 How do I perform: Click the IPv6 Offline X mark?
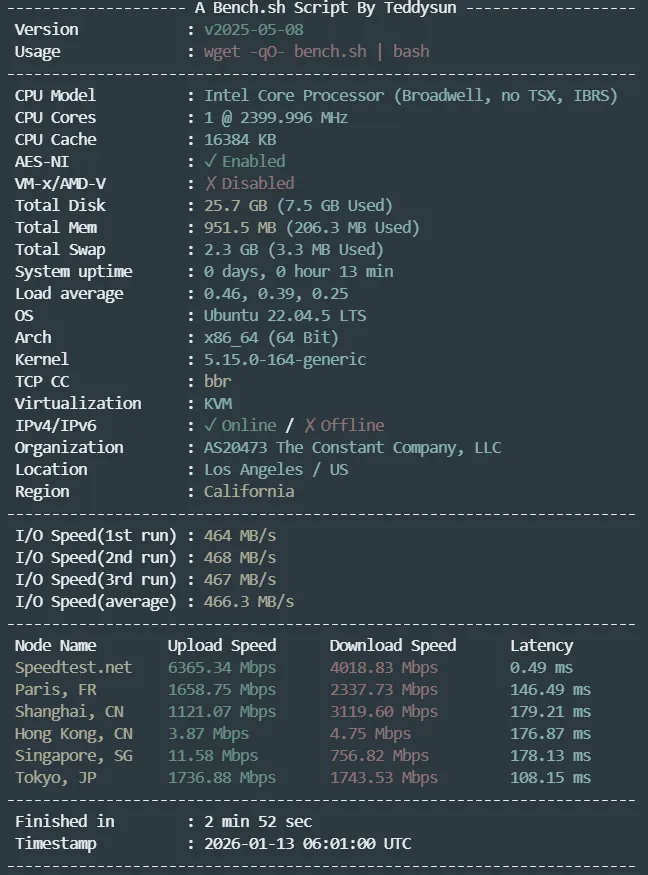pyautogui.click(x=310, y=425)
